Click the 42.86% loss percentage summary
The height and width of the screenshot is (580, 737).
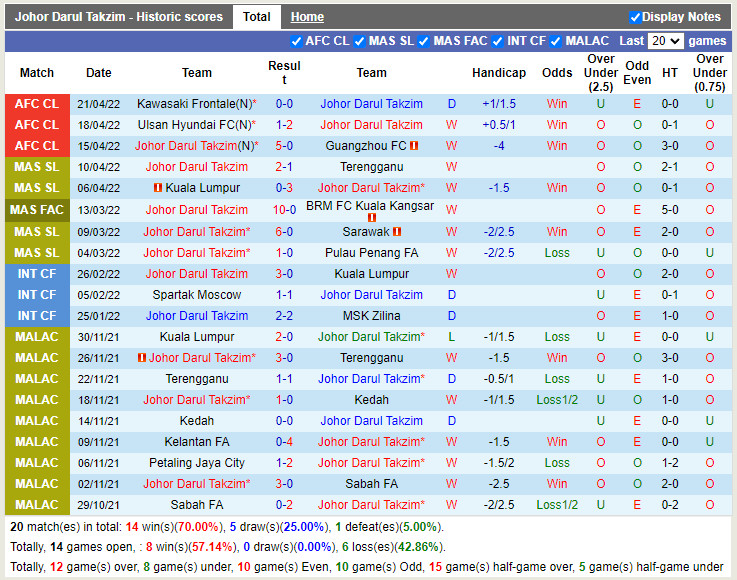click(x=418, y=547)
